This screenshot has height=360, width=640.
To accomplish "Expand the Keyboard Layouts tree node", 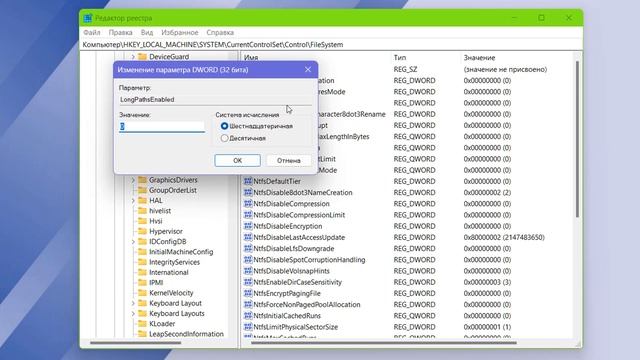I will point(133,313).
